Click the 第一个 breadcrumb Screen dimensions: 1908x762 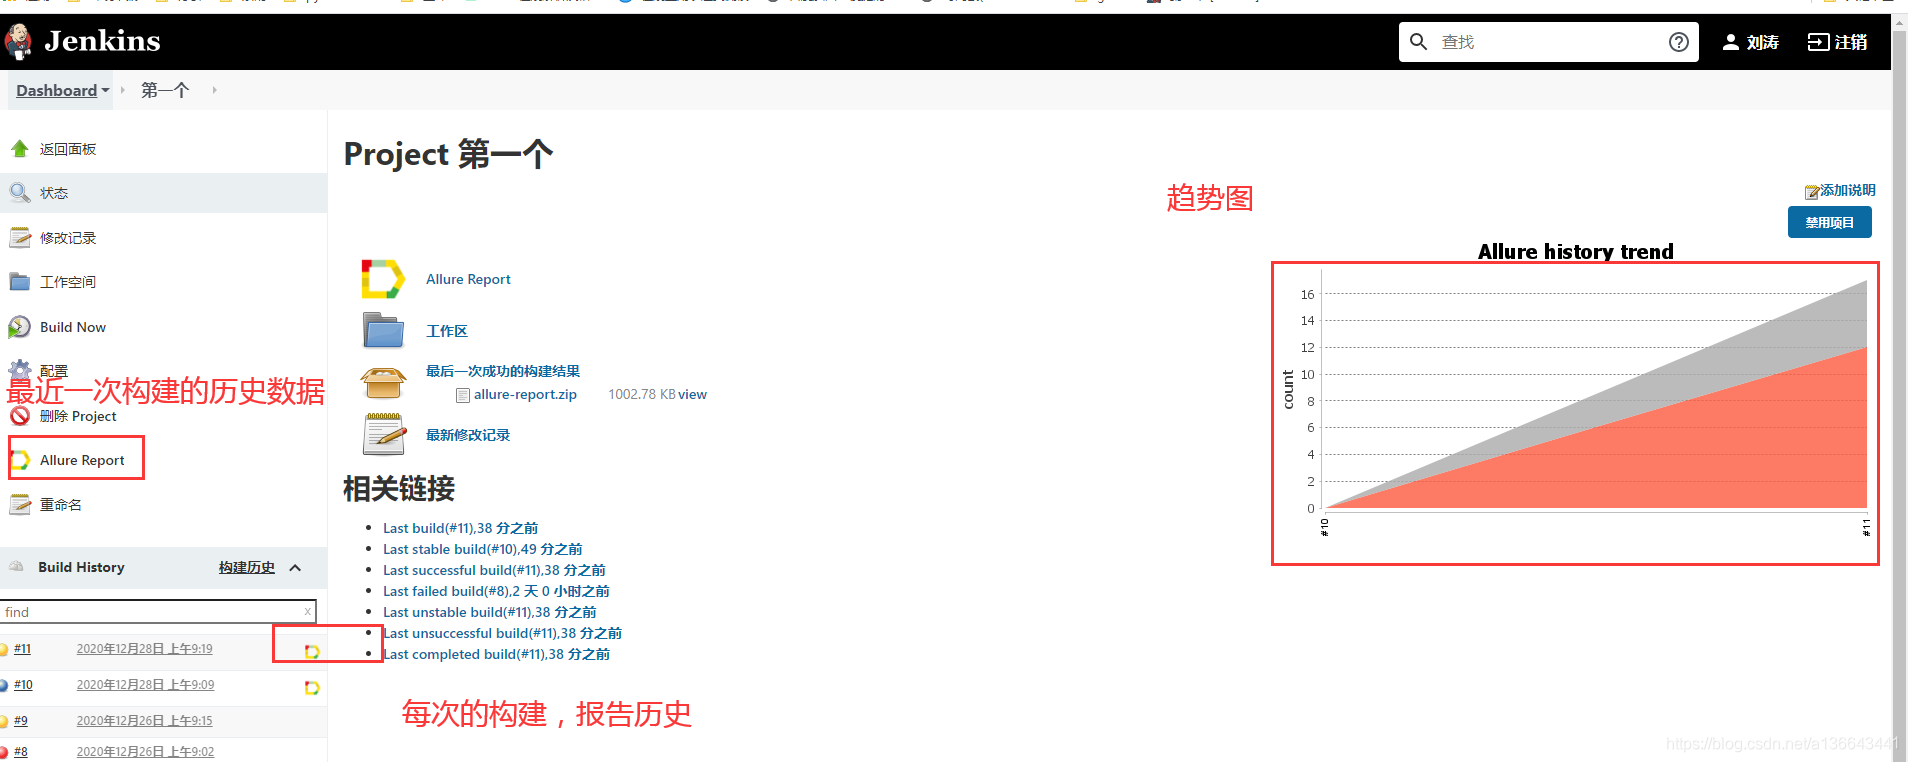(x=165, y=90)
